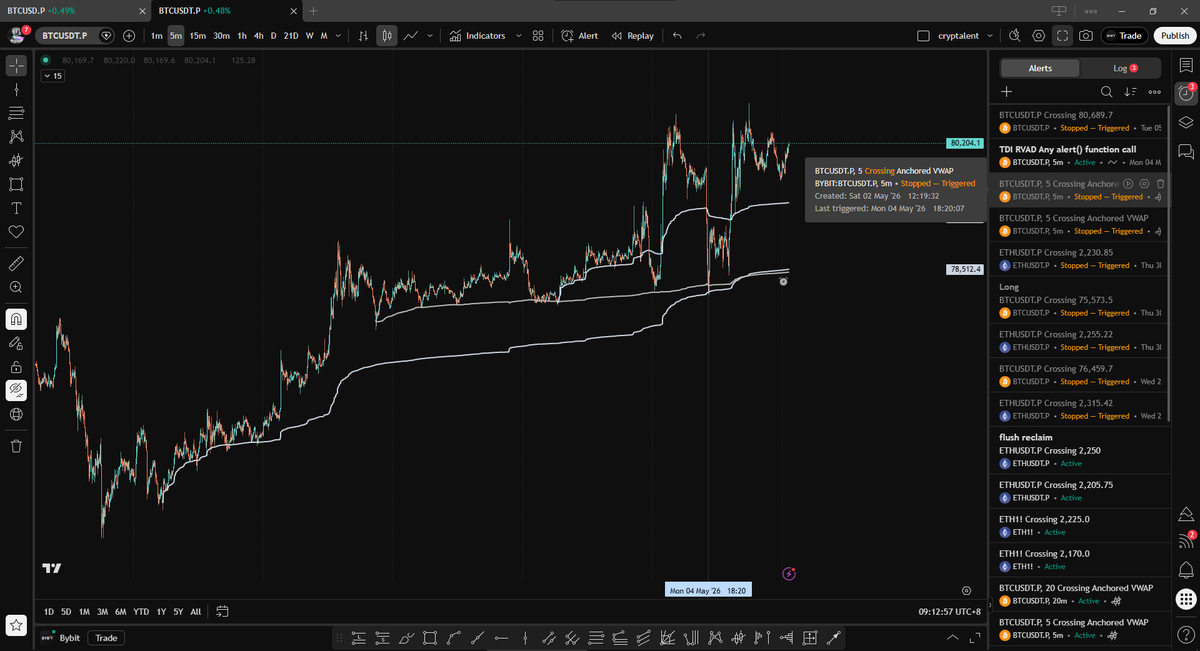Screen dimensions: 1200x651
Task: Select the 15m timeframe
Action: coord(198,35)
